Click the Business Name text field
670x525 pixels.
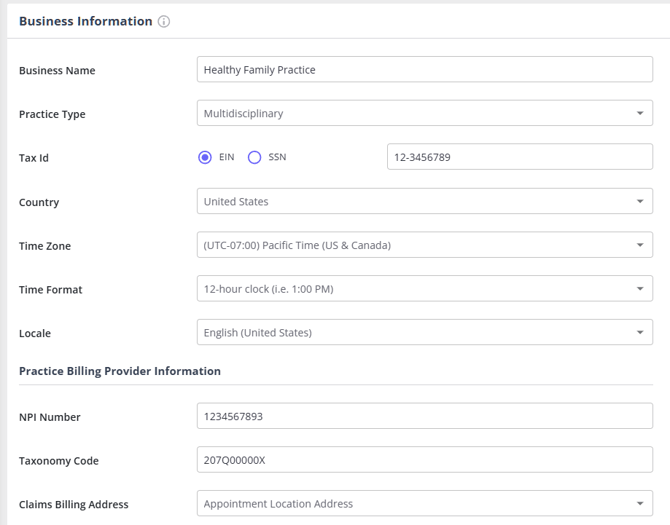point(425,70)
